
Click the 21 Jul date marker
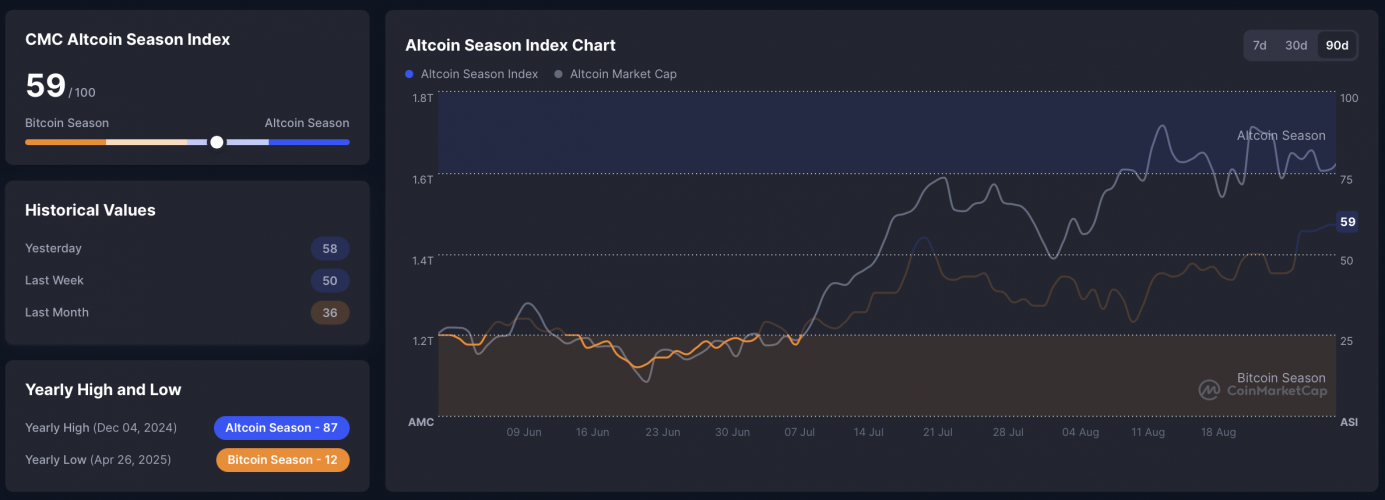click(x=938, y=433)
